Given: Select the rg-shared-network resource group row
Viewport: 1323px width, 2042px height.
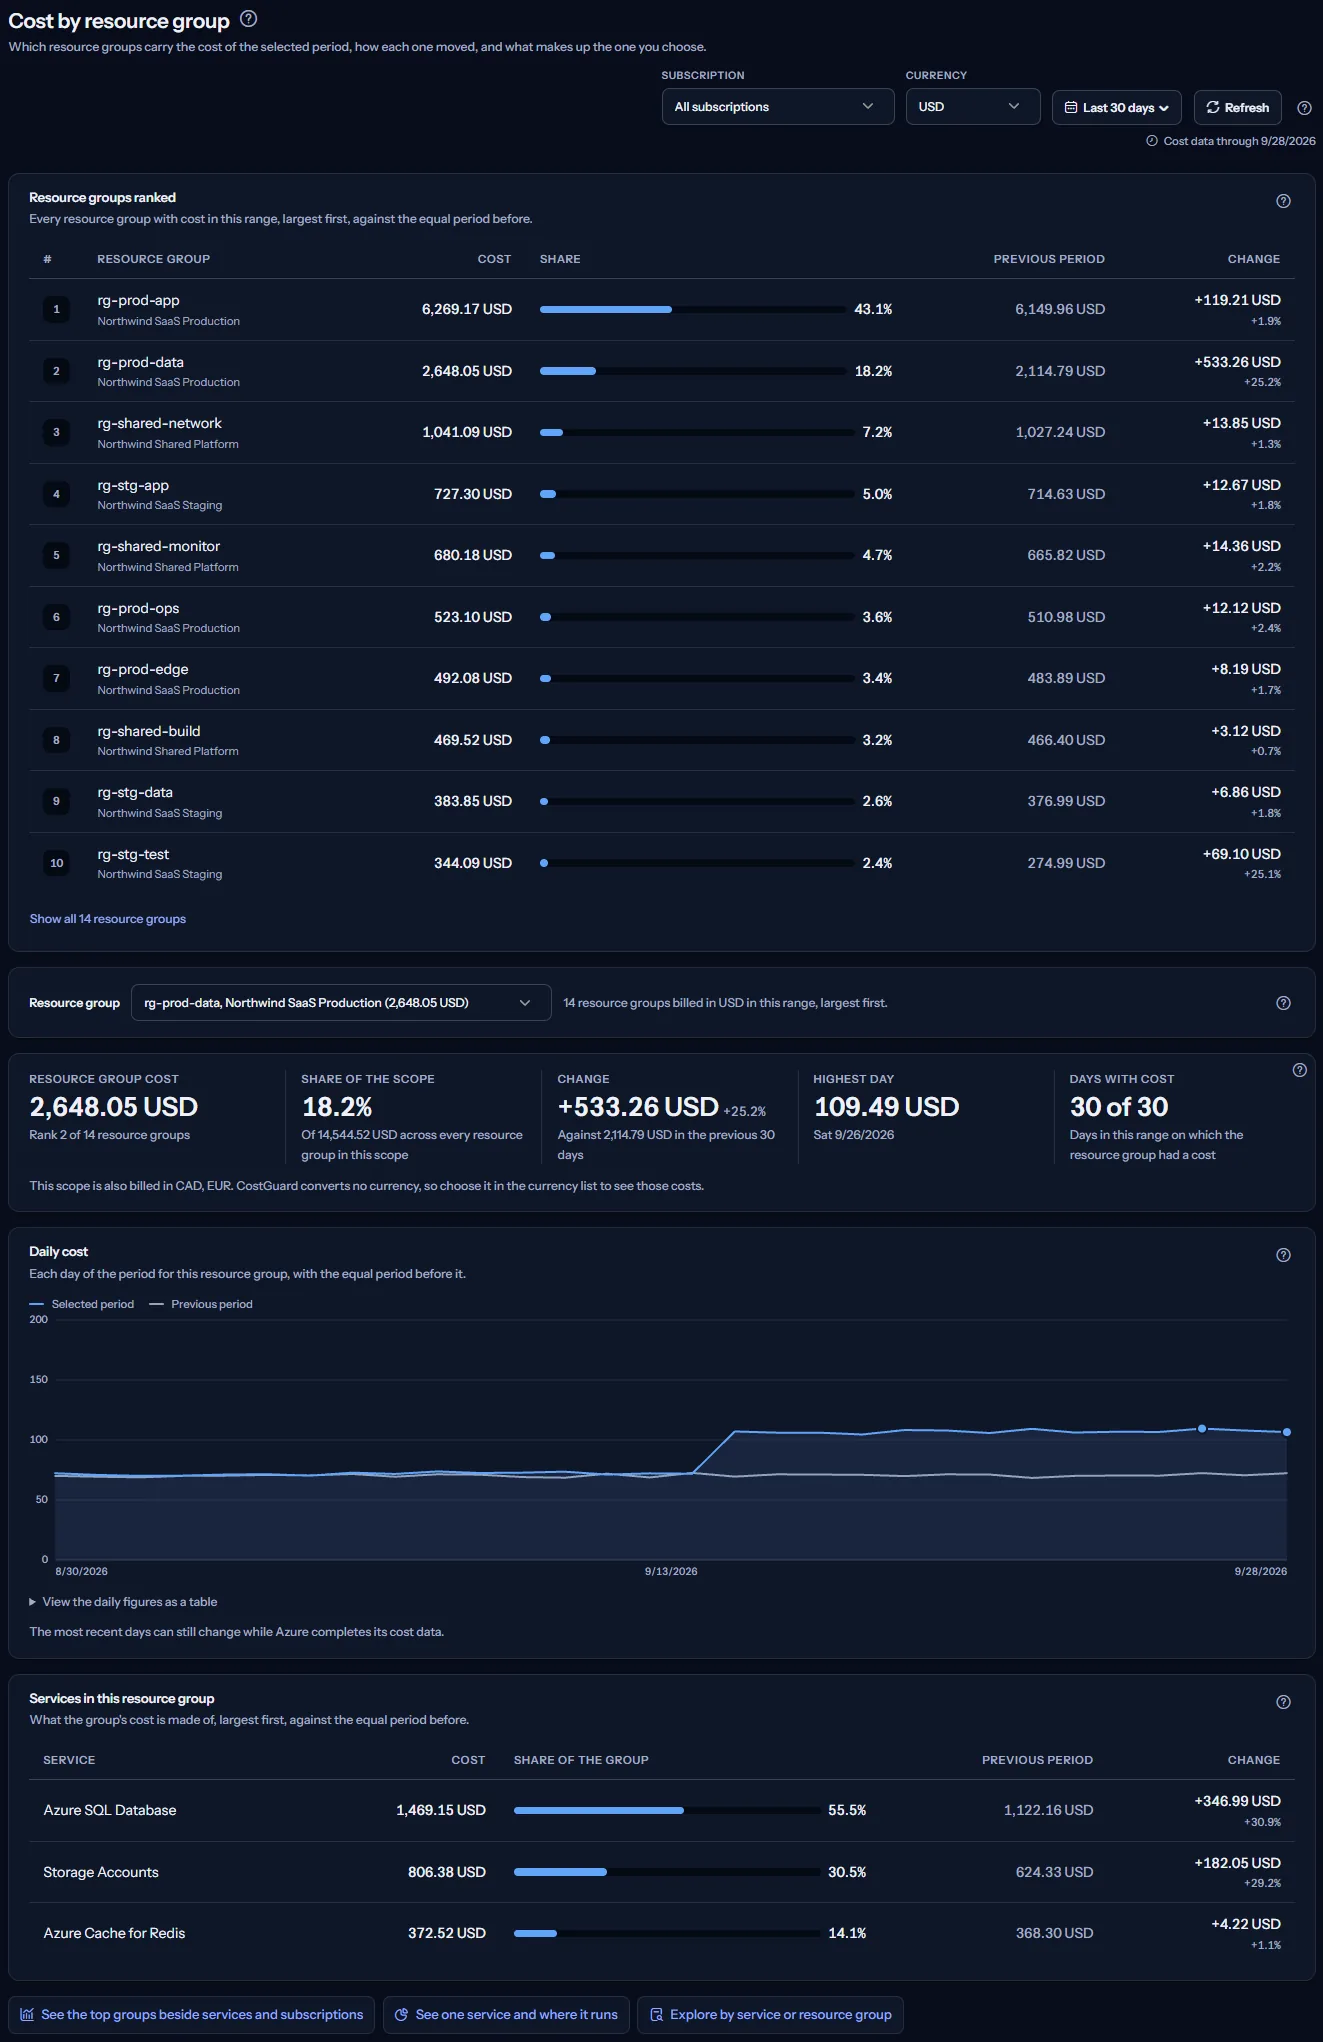Looking at the screenshot, I should [662, 433].
